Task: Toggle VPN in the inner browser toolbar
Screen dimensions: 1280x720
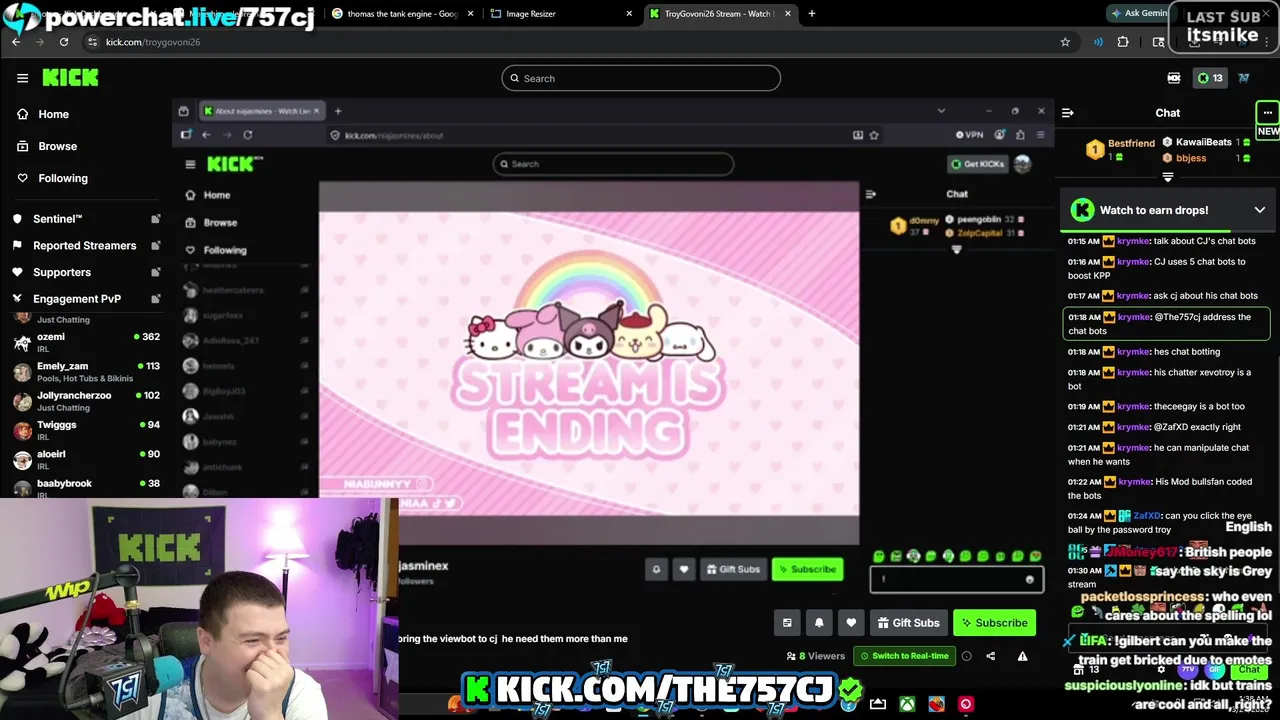Action: 969,135
